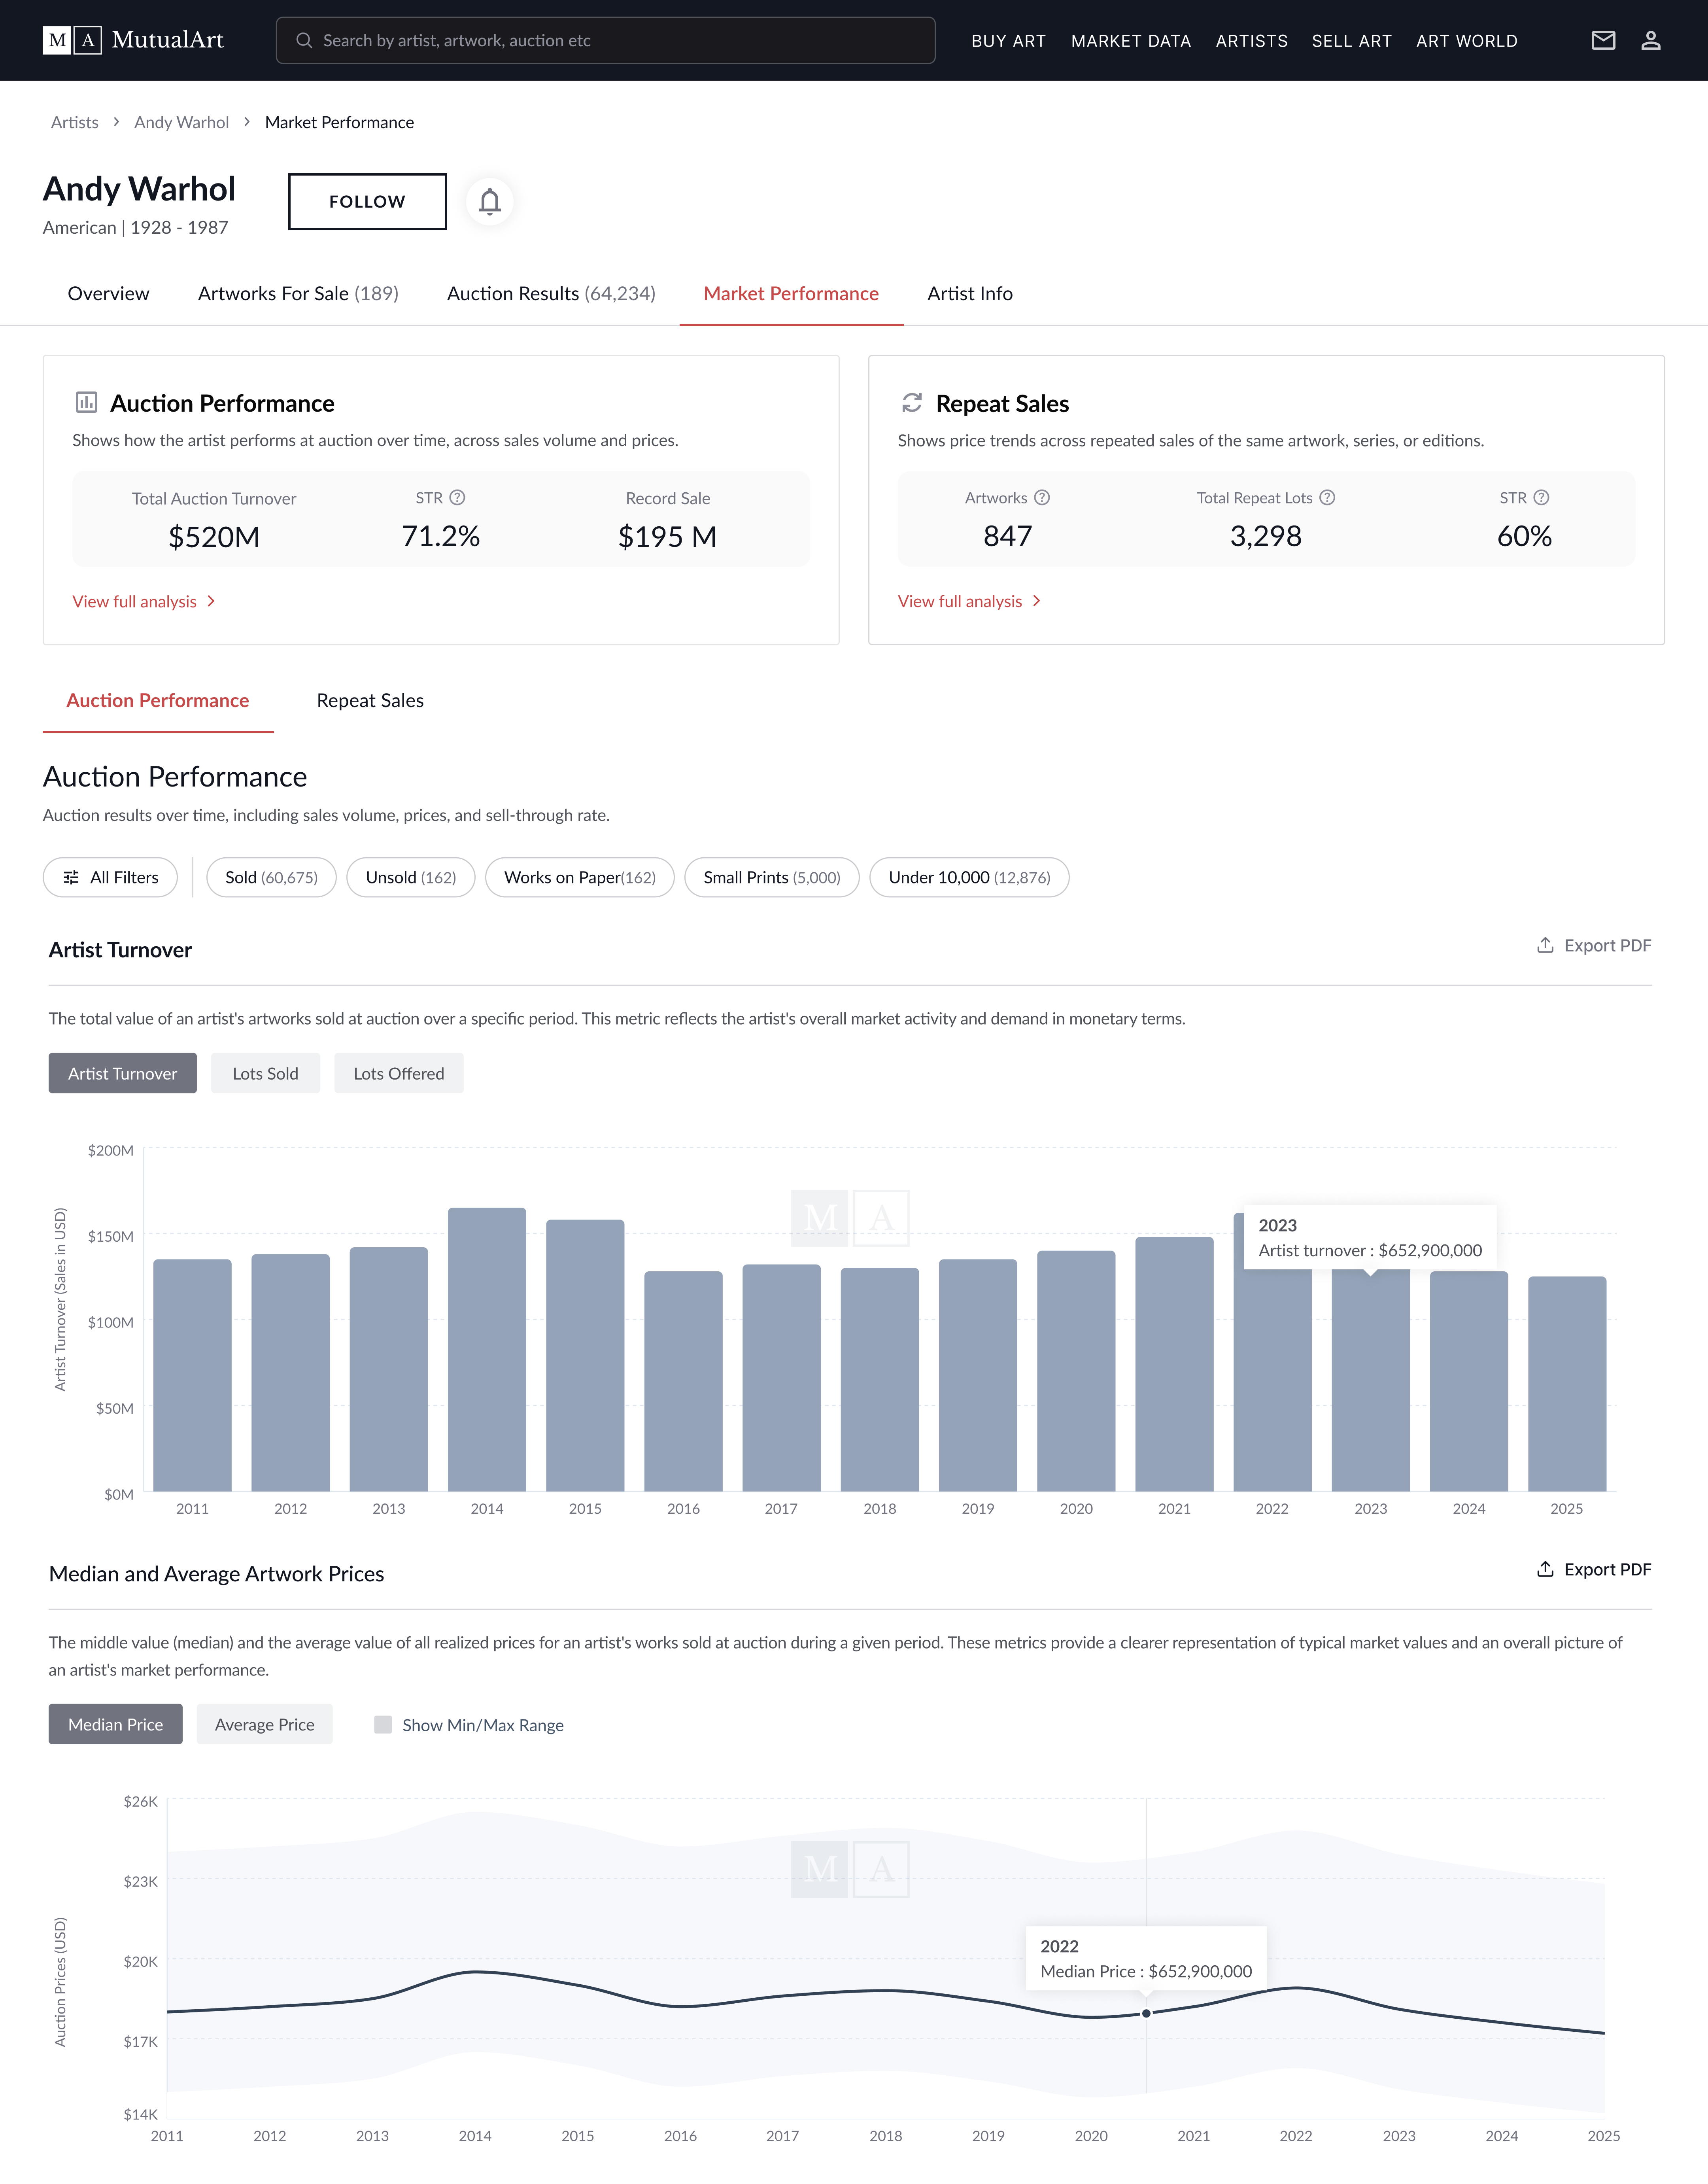Click the Repeat Sales refresh icon
This screenshot has width=1708, height=2184.
912,402
